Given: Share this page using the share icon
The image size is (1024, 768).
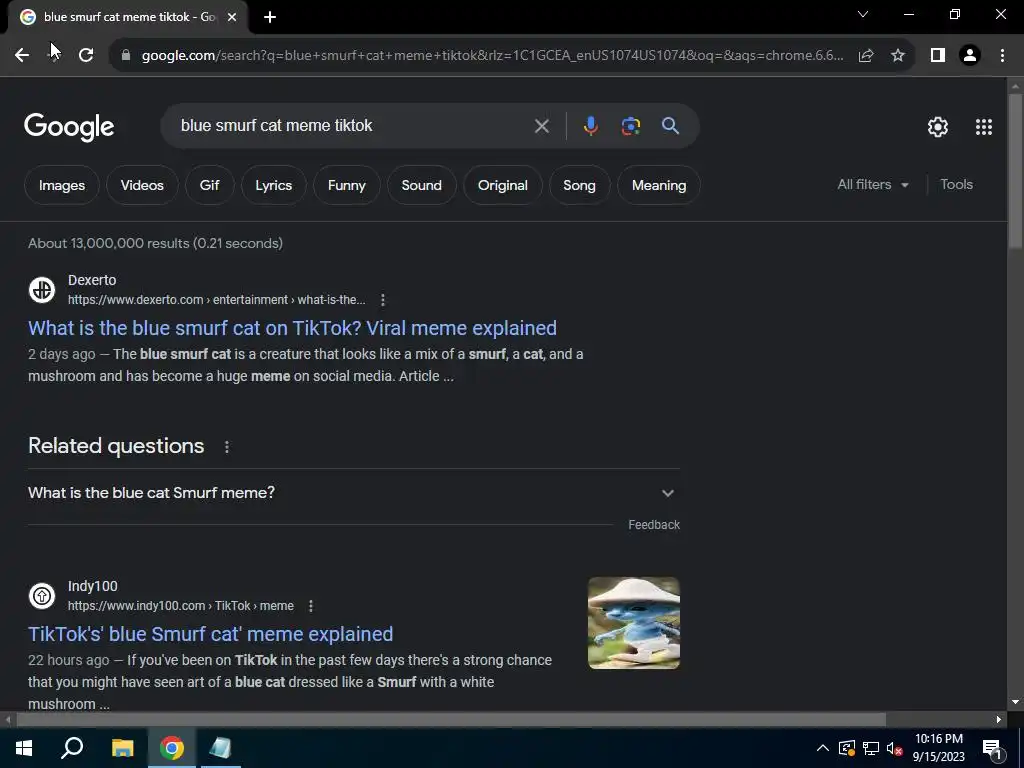Looking at the screenshot, I should [x=866, y=56].
